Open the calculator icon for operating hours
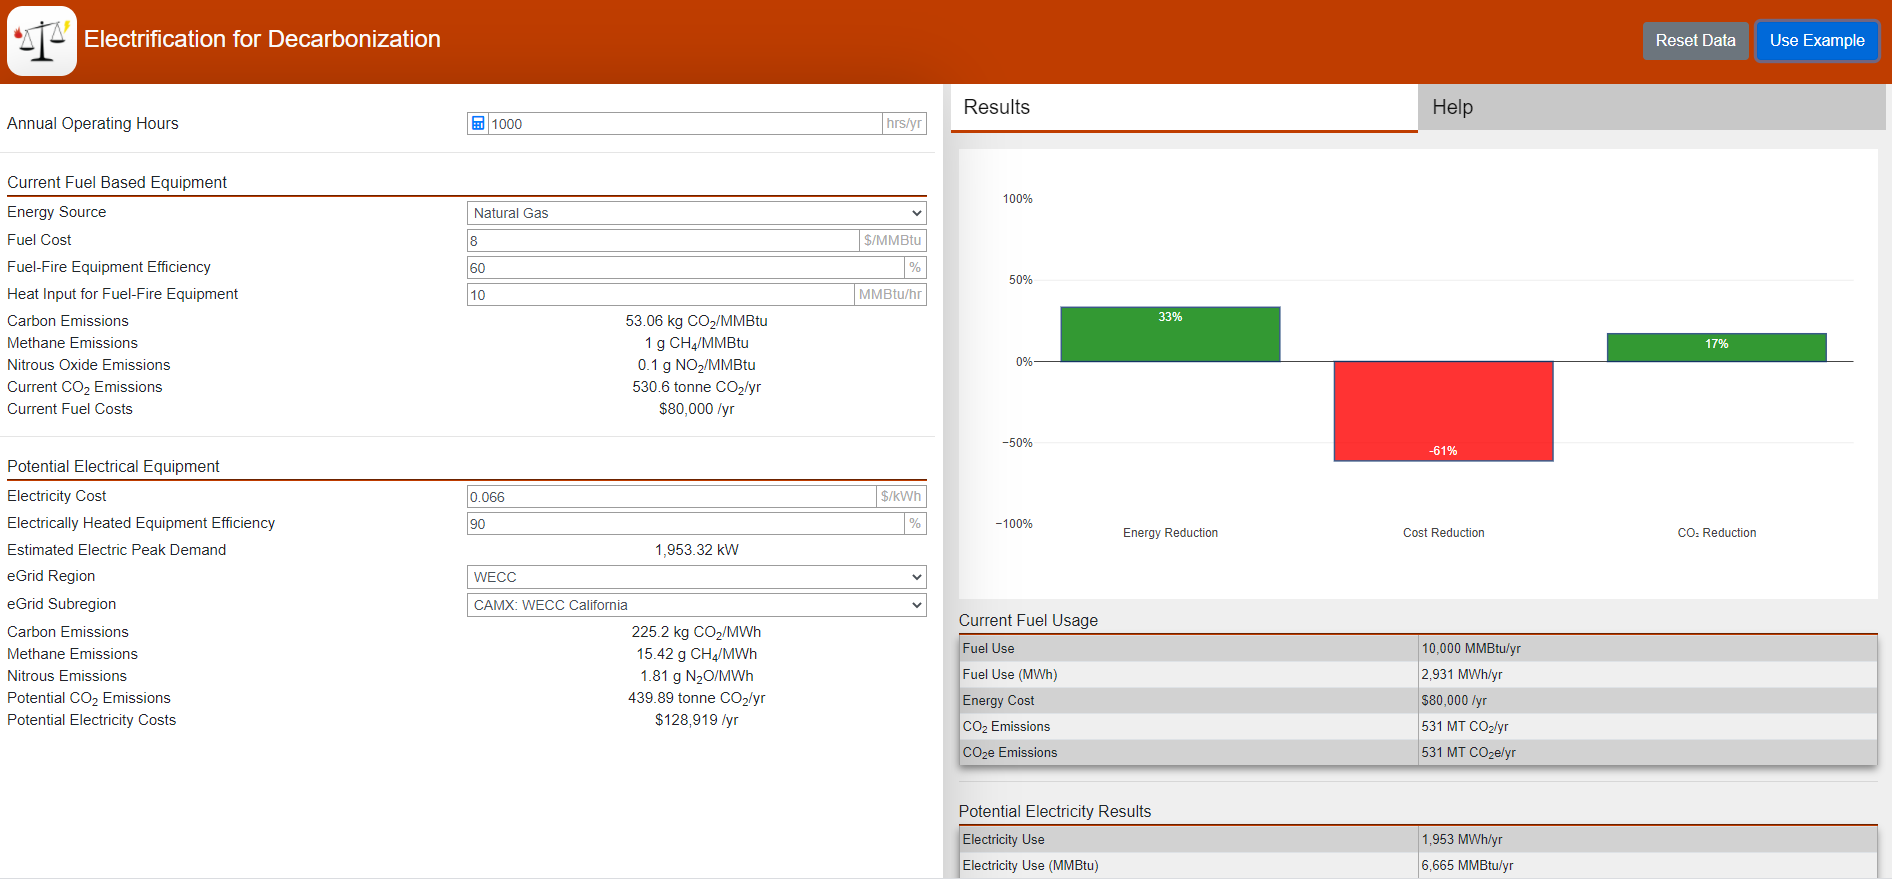 [478, 123]
